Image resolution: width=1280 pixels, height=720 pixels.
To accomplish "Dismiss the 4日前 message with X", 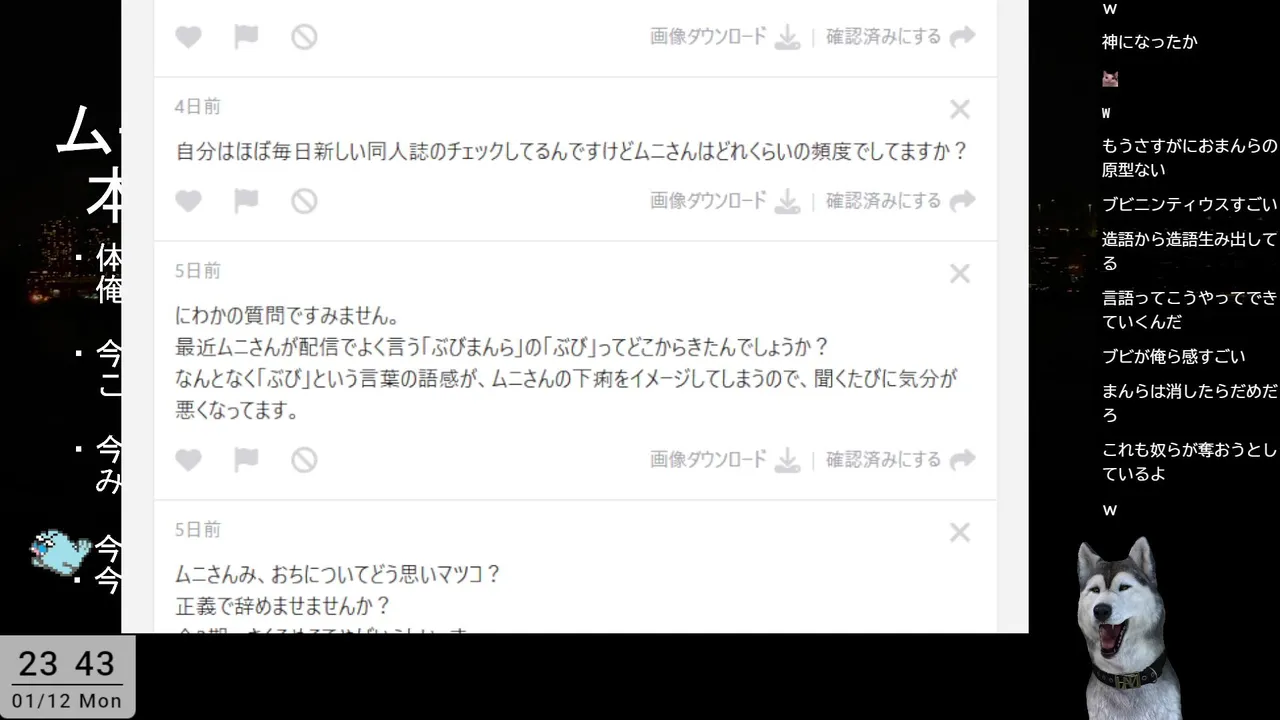I will (960, 109).
